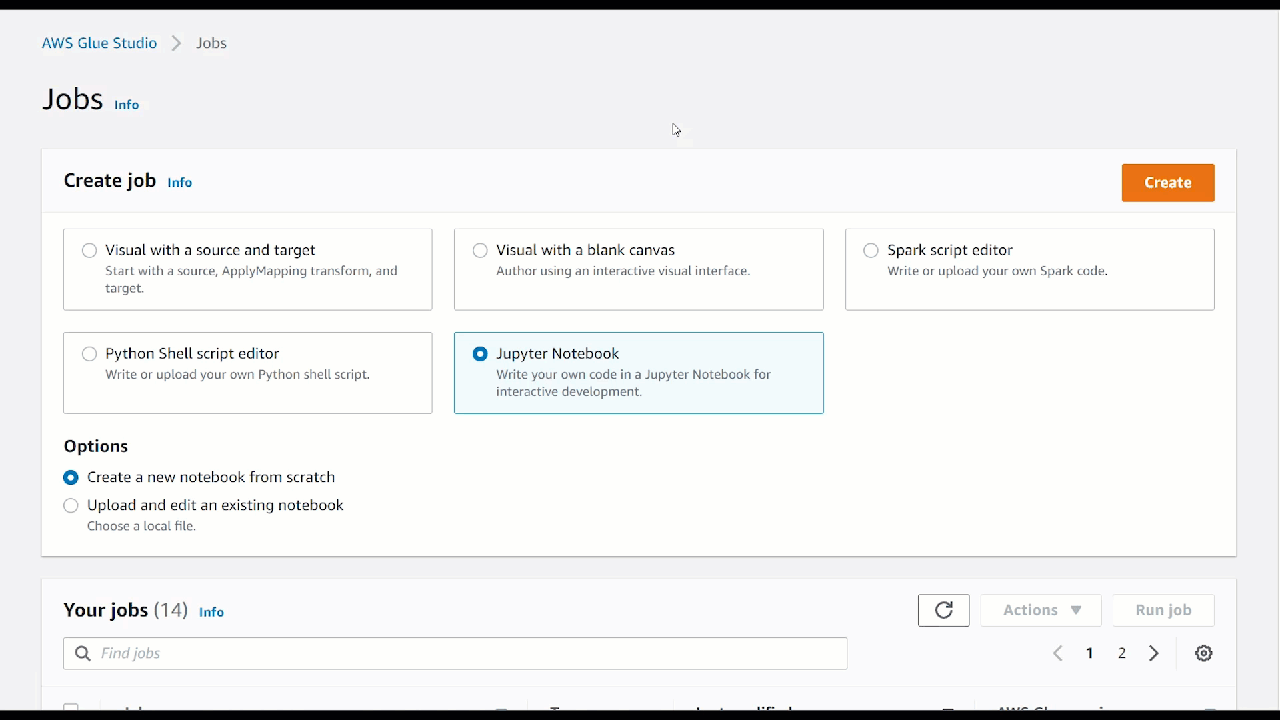Viewport: 1280px width, 720px height.
Task: Select the Jupyter Notebook radio button
Action: click(x=481, y=354)
